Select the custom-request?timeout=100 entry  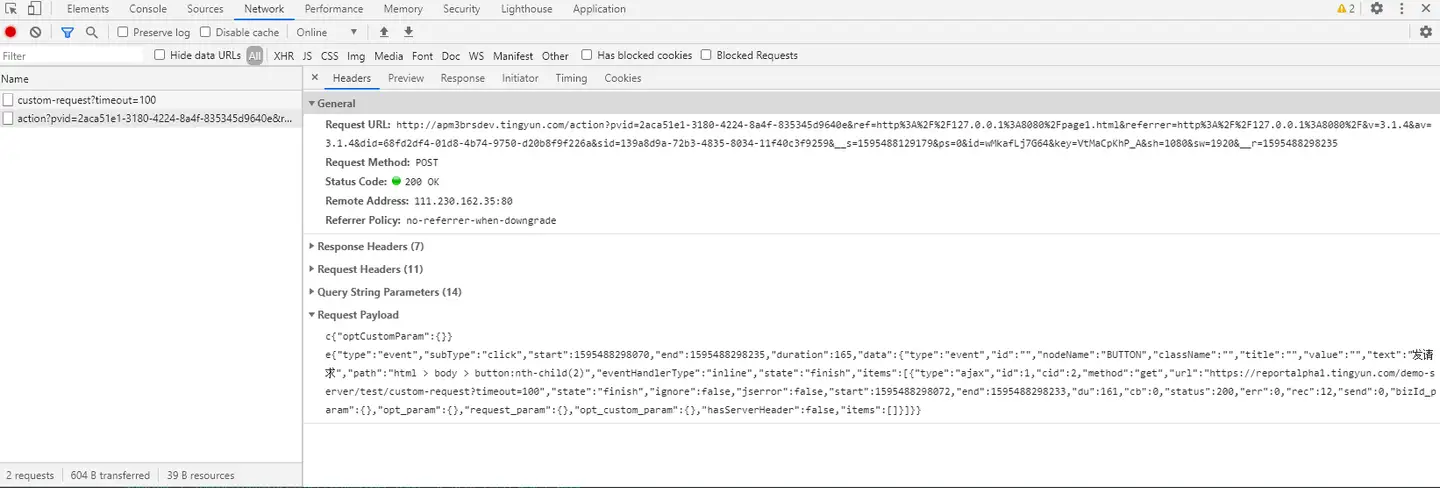pos(86,100)
